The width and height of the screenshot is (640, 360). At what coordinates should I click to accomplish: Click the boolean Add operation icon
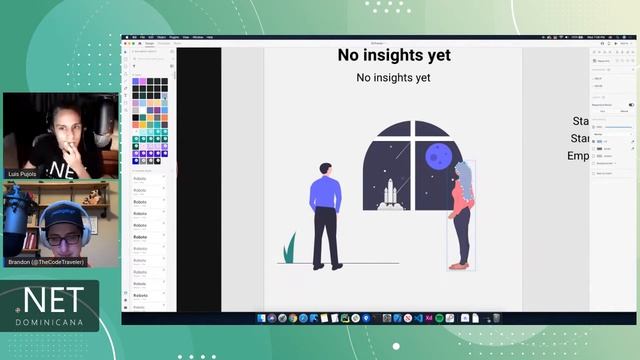tap(617, 61)
